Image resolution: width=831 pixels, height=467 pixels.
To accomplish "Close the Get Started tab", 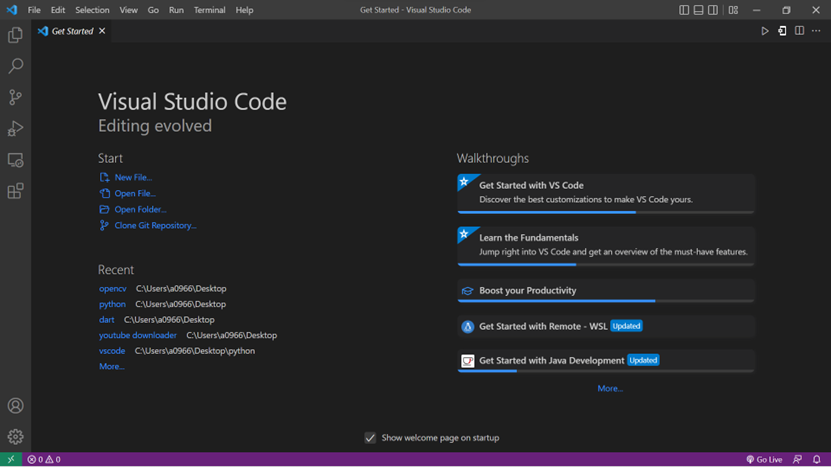I will click(x=102, y=31).
